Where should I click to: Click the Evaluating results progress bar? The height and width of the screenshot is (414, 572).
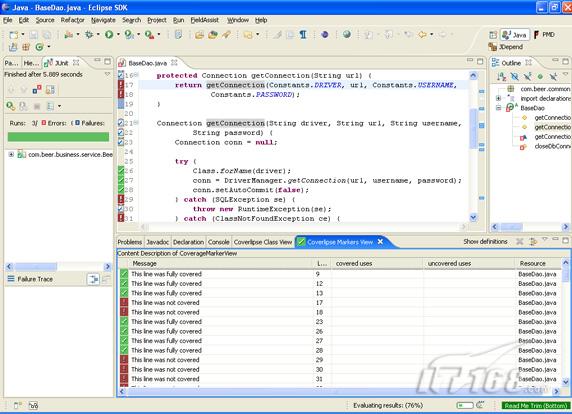(465, 406)
